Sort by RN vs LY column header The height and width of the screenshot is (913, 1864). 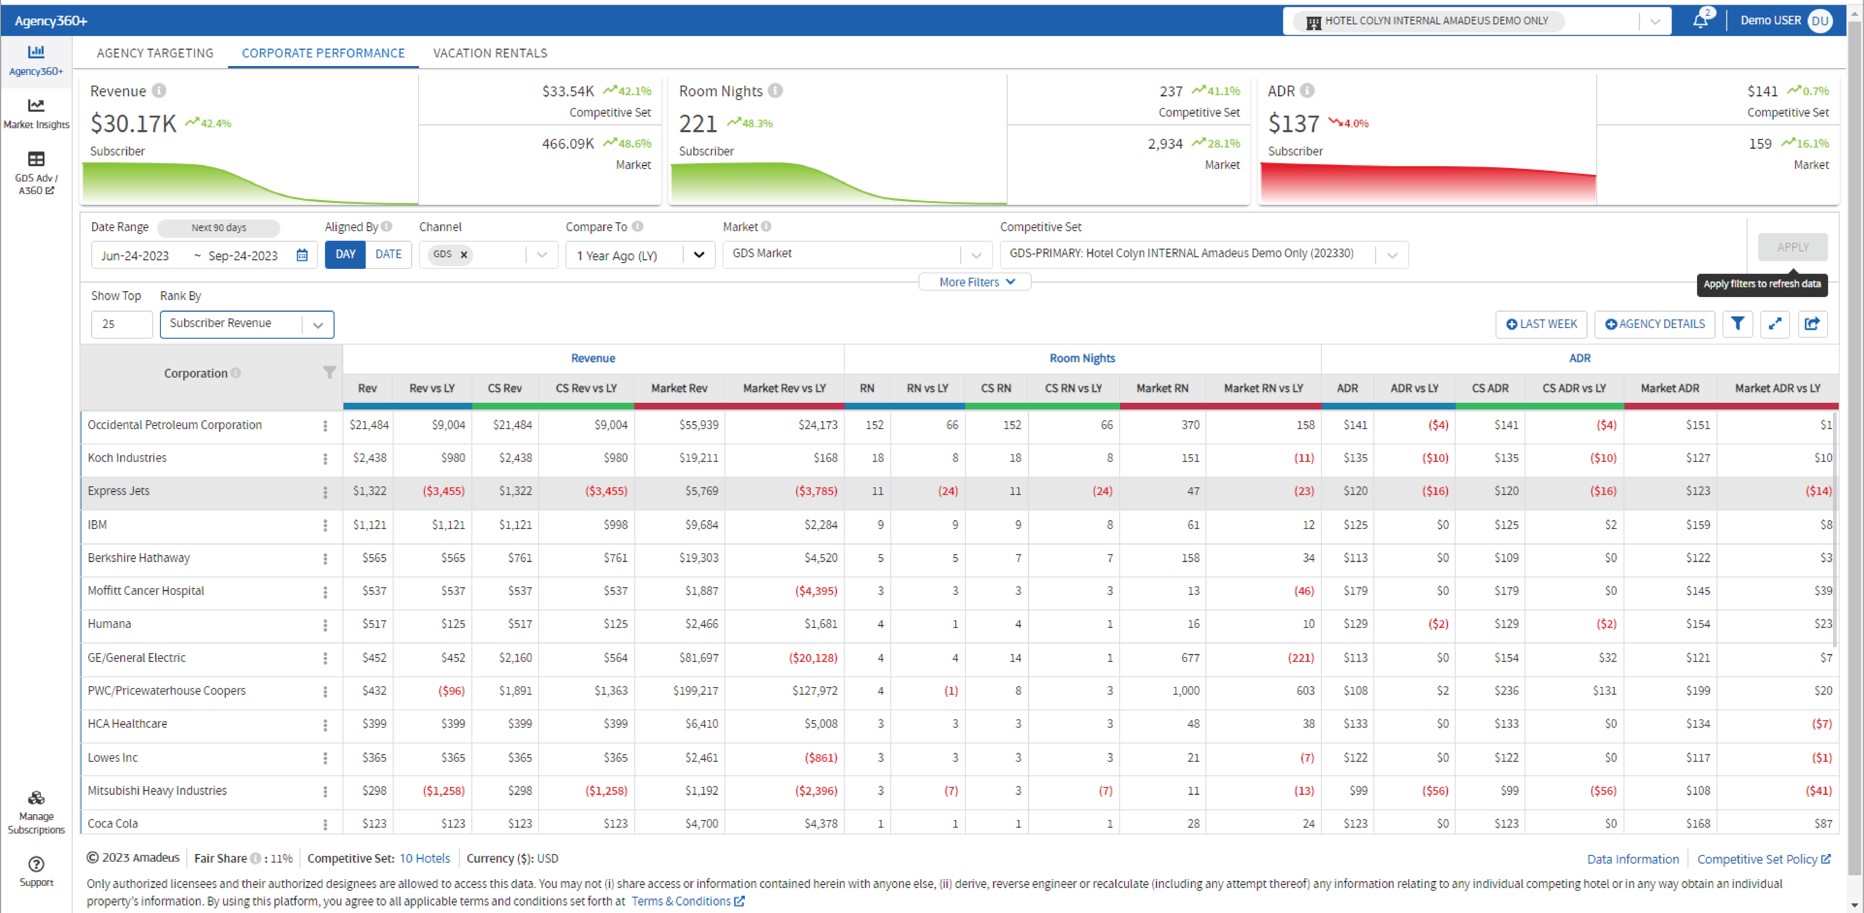click(927, 388)
